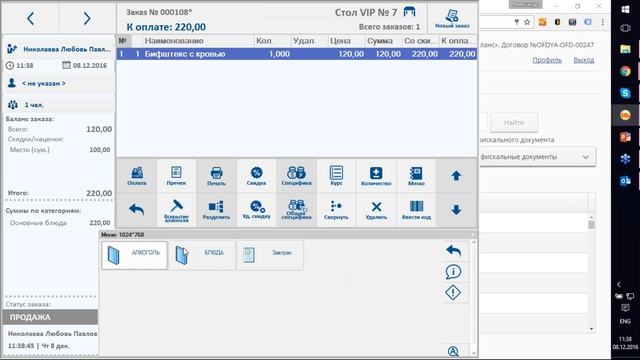This screenshot has height=360, width=640.
Task: Select the Бифштекс с кровью order row
Action: tap(297, 54)
